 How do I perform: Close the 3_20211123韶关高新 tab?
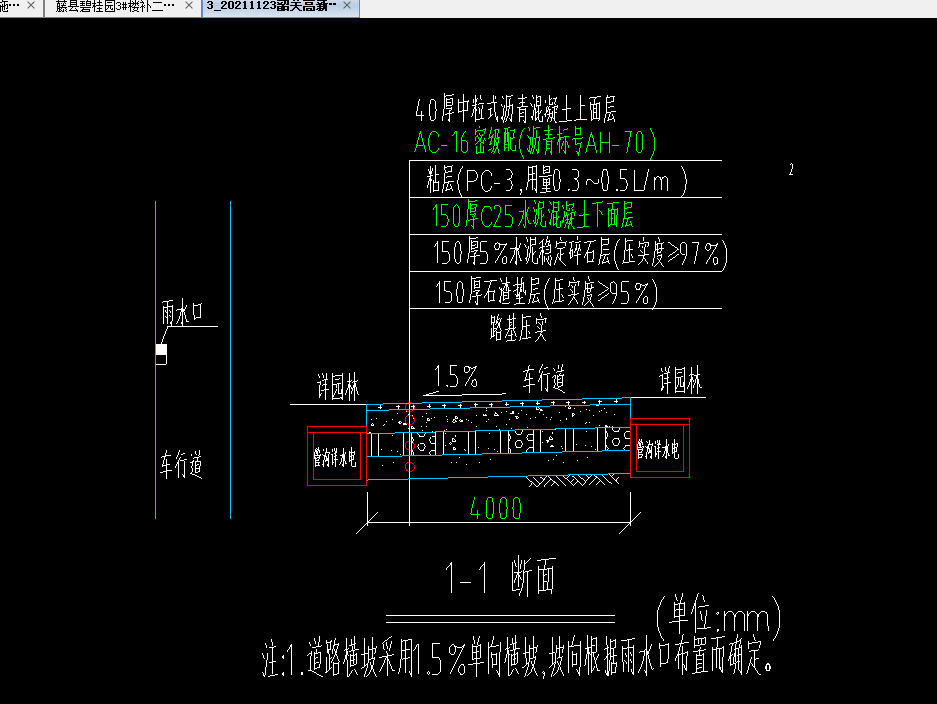pos(347,5)
